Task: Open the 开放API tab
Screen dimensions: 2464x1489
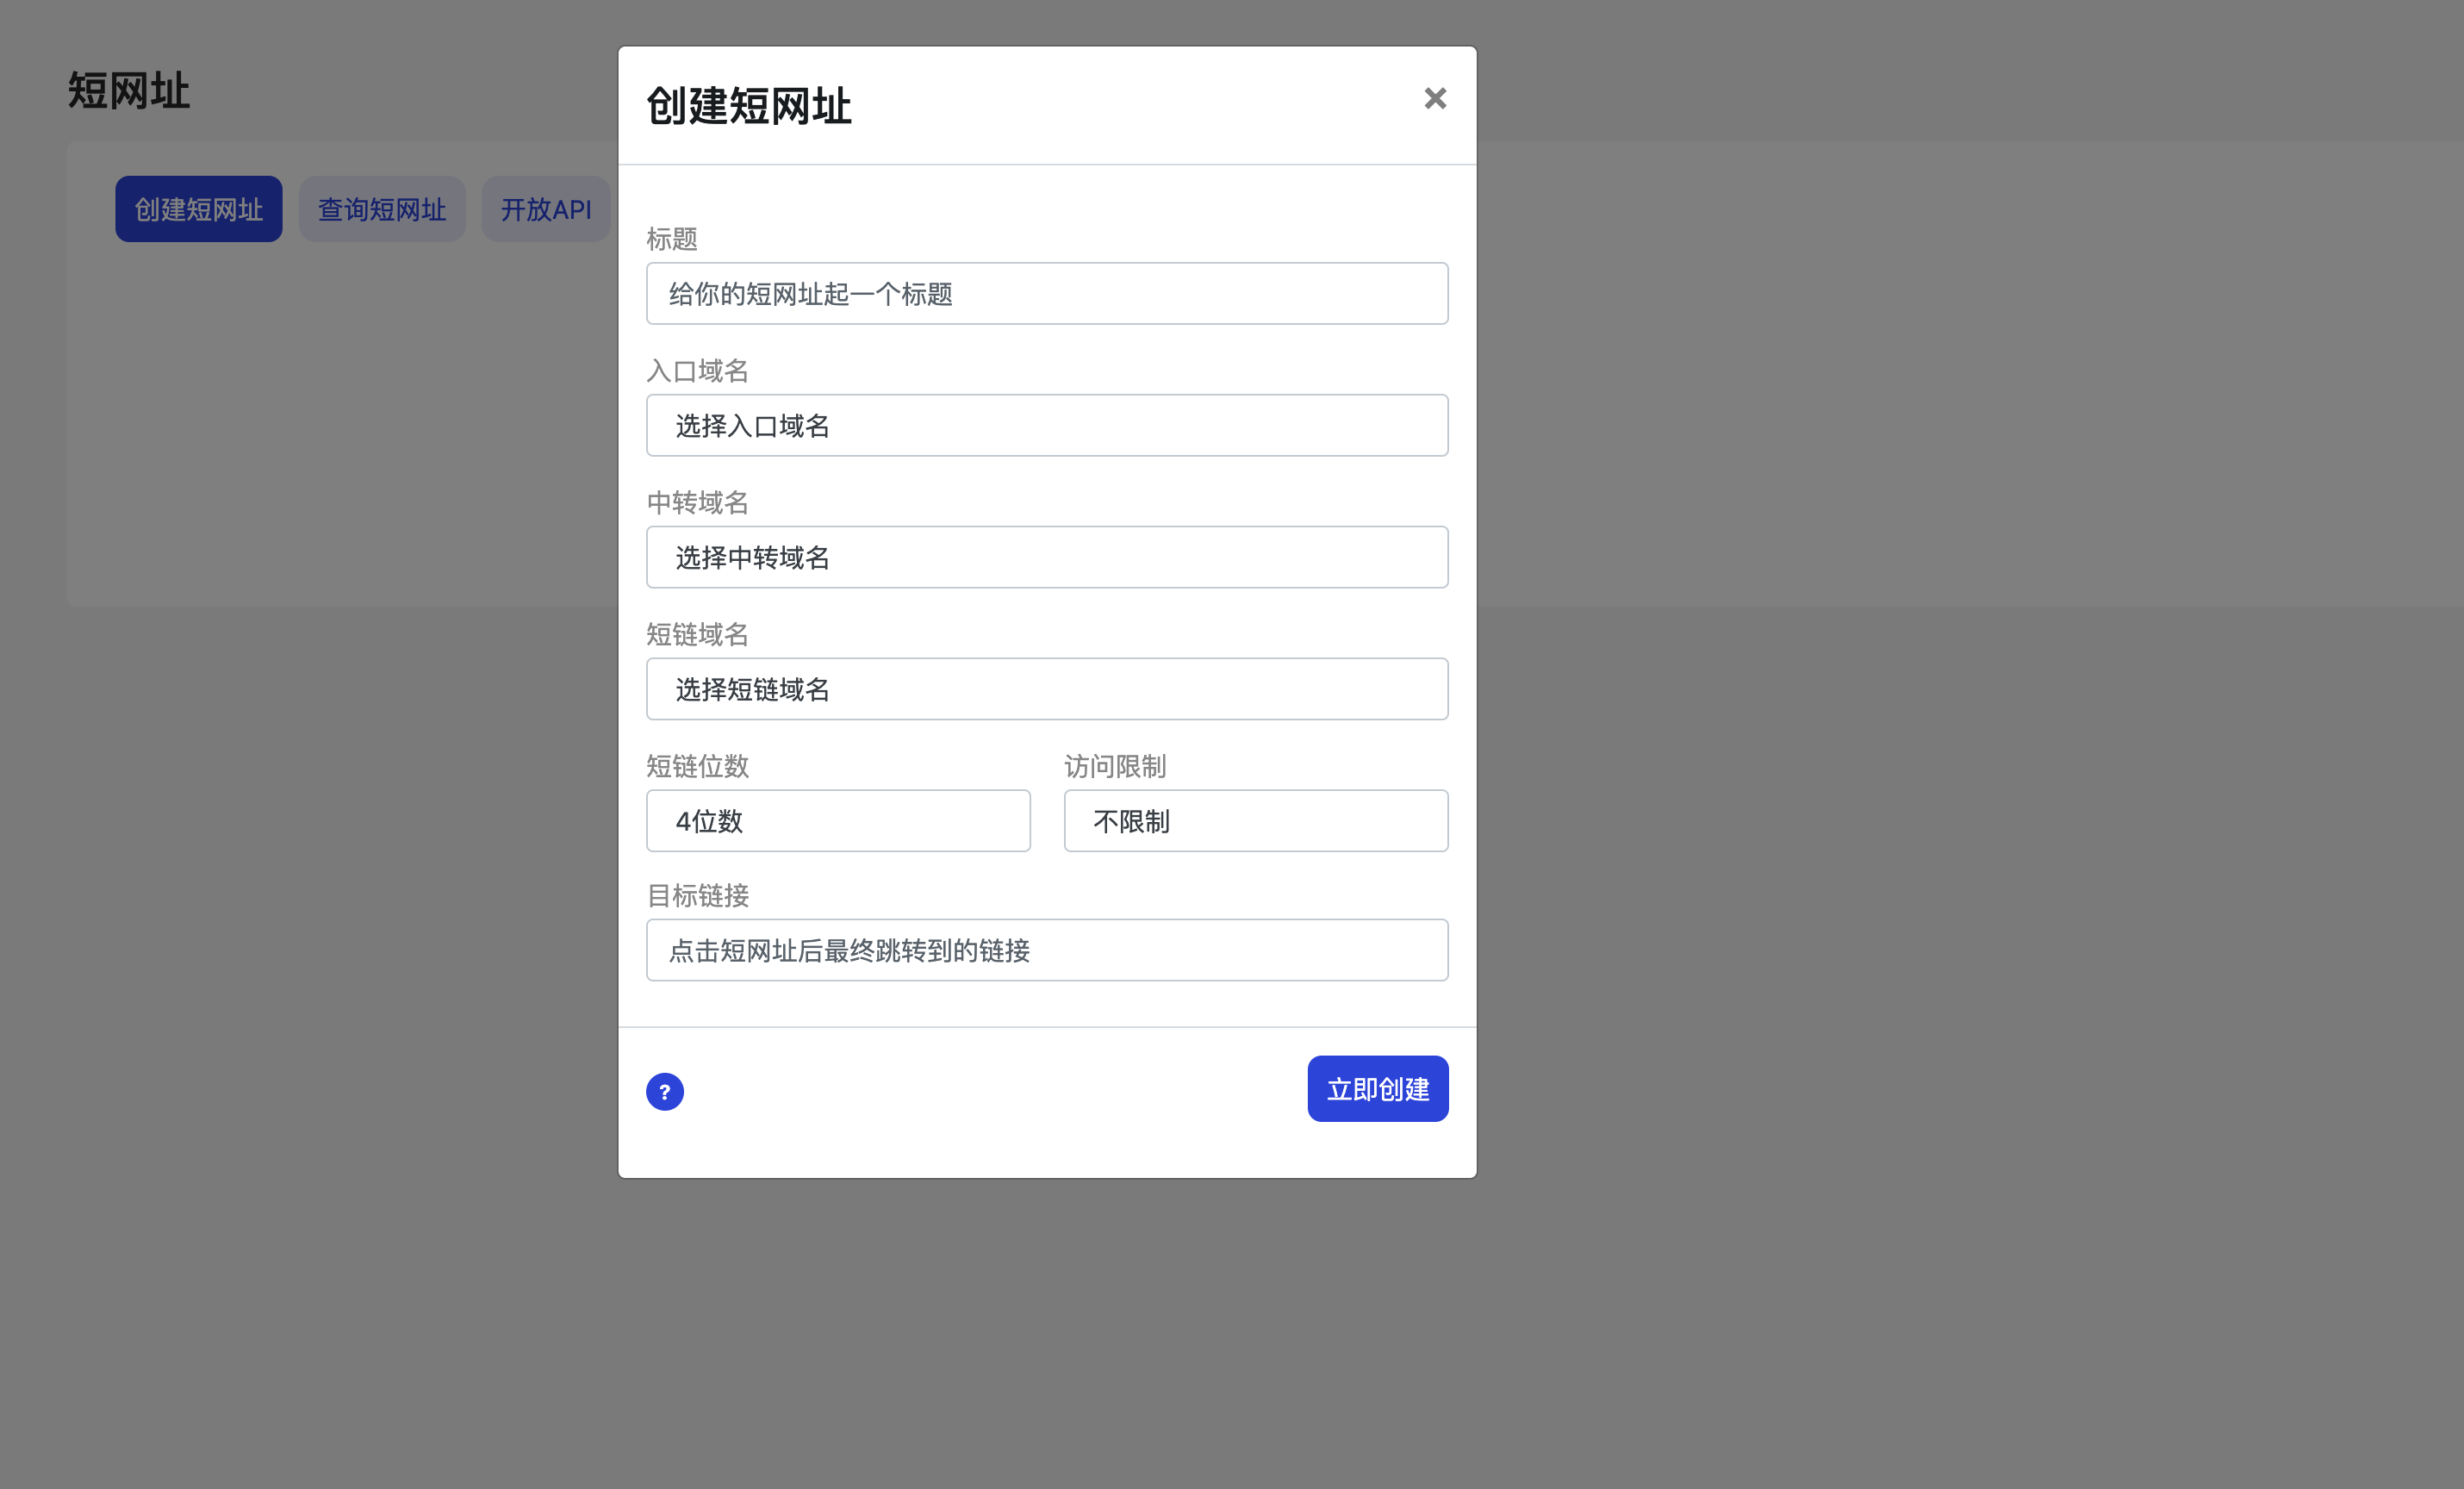Action: coord(546,209)
